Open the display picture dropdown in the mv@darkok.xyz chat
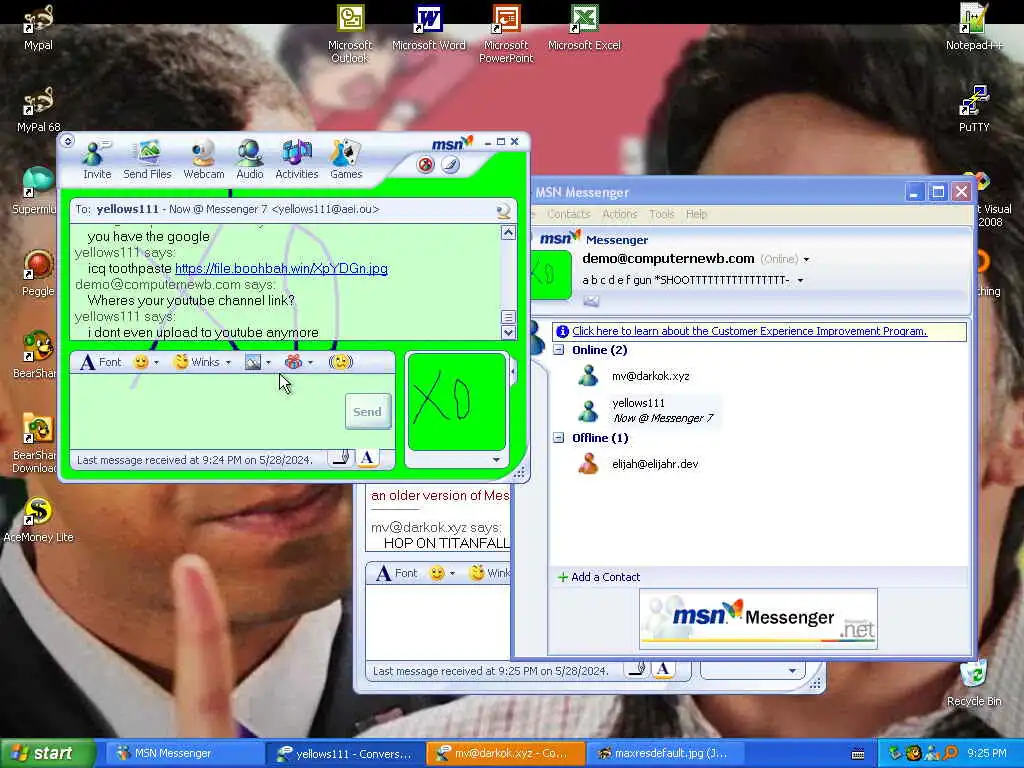Screen dimensions: 1024x768 tap(792, 671)
